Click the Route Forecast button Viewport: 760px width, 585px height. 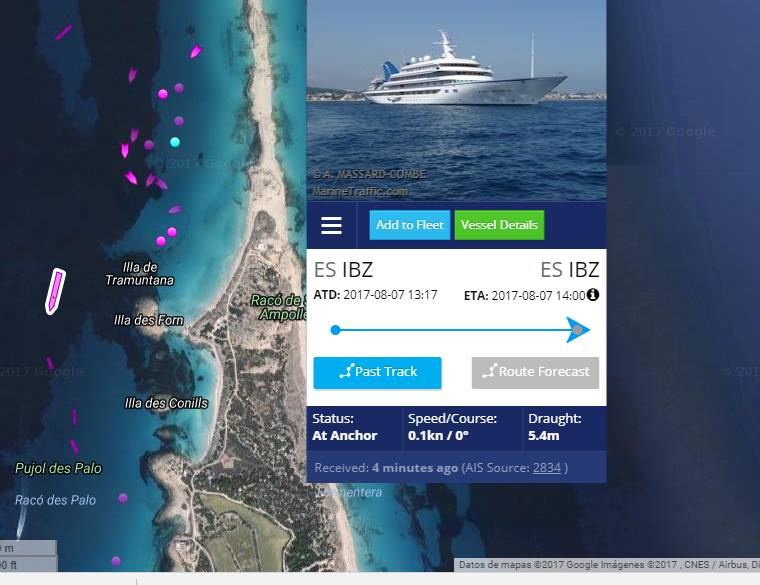click(x=535, y=373)
